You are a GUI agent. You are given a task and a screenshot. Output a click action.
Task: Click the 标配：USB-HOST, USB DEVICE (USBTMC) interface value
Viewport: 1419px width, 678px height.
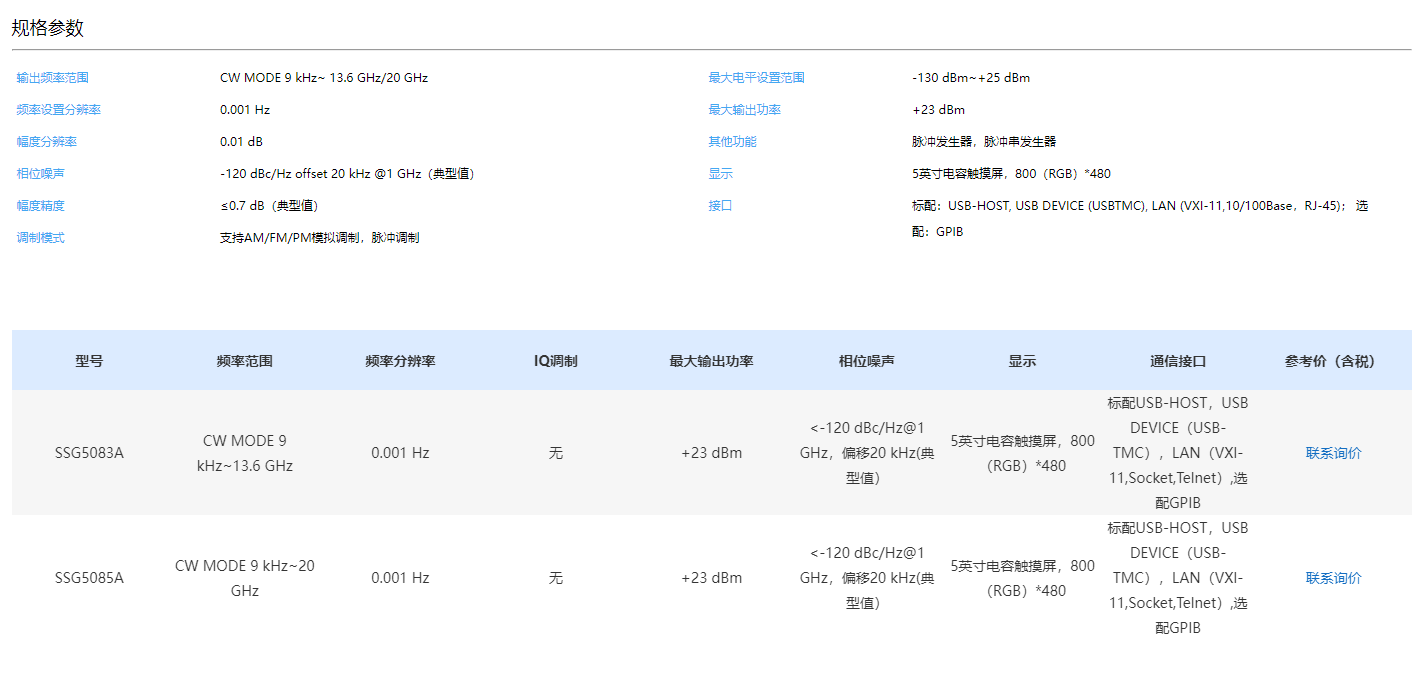pos(1140,219)
